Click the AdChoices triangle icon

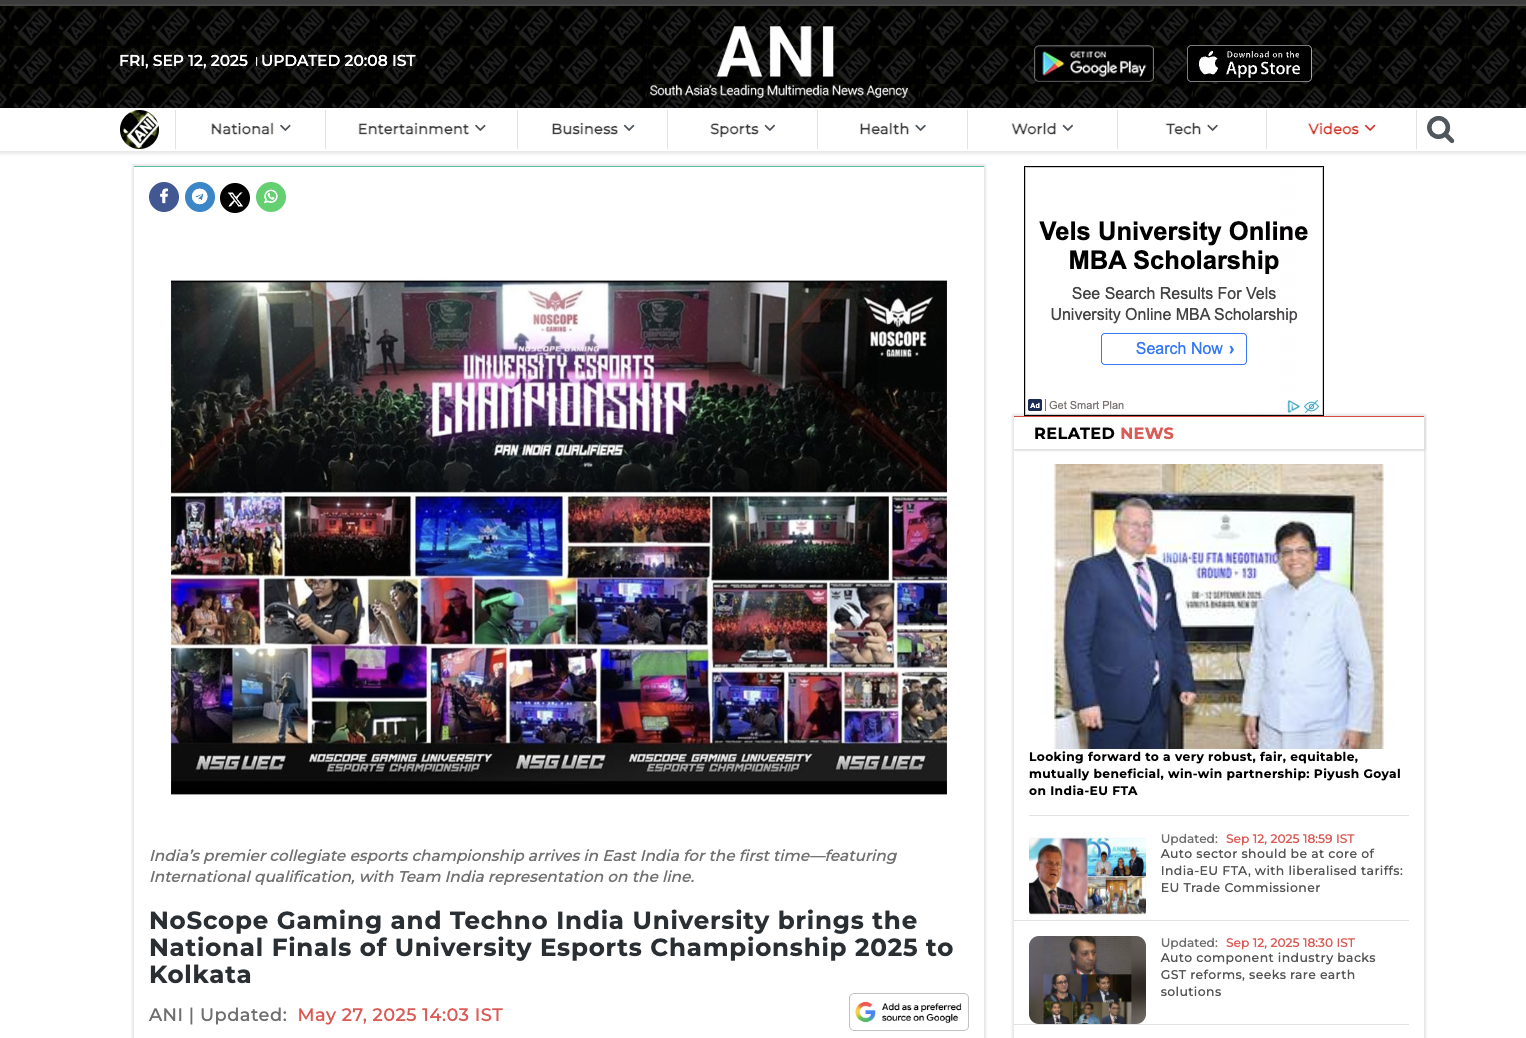pos(1293,406)
